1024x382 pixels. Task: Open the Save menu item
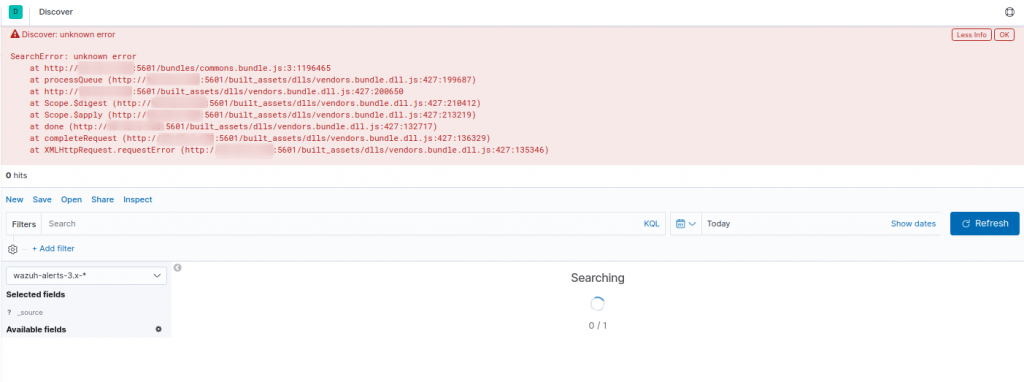point(42,200)
